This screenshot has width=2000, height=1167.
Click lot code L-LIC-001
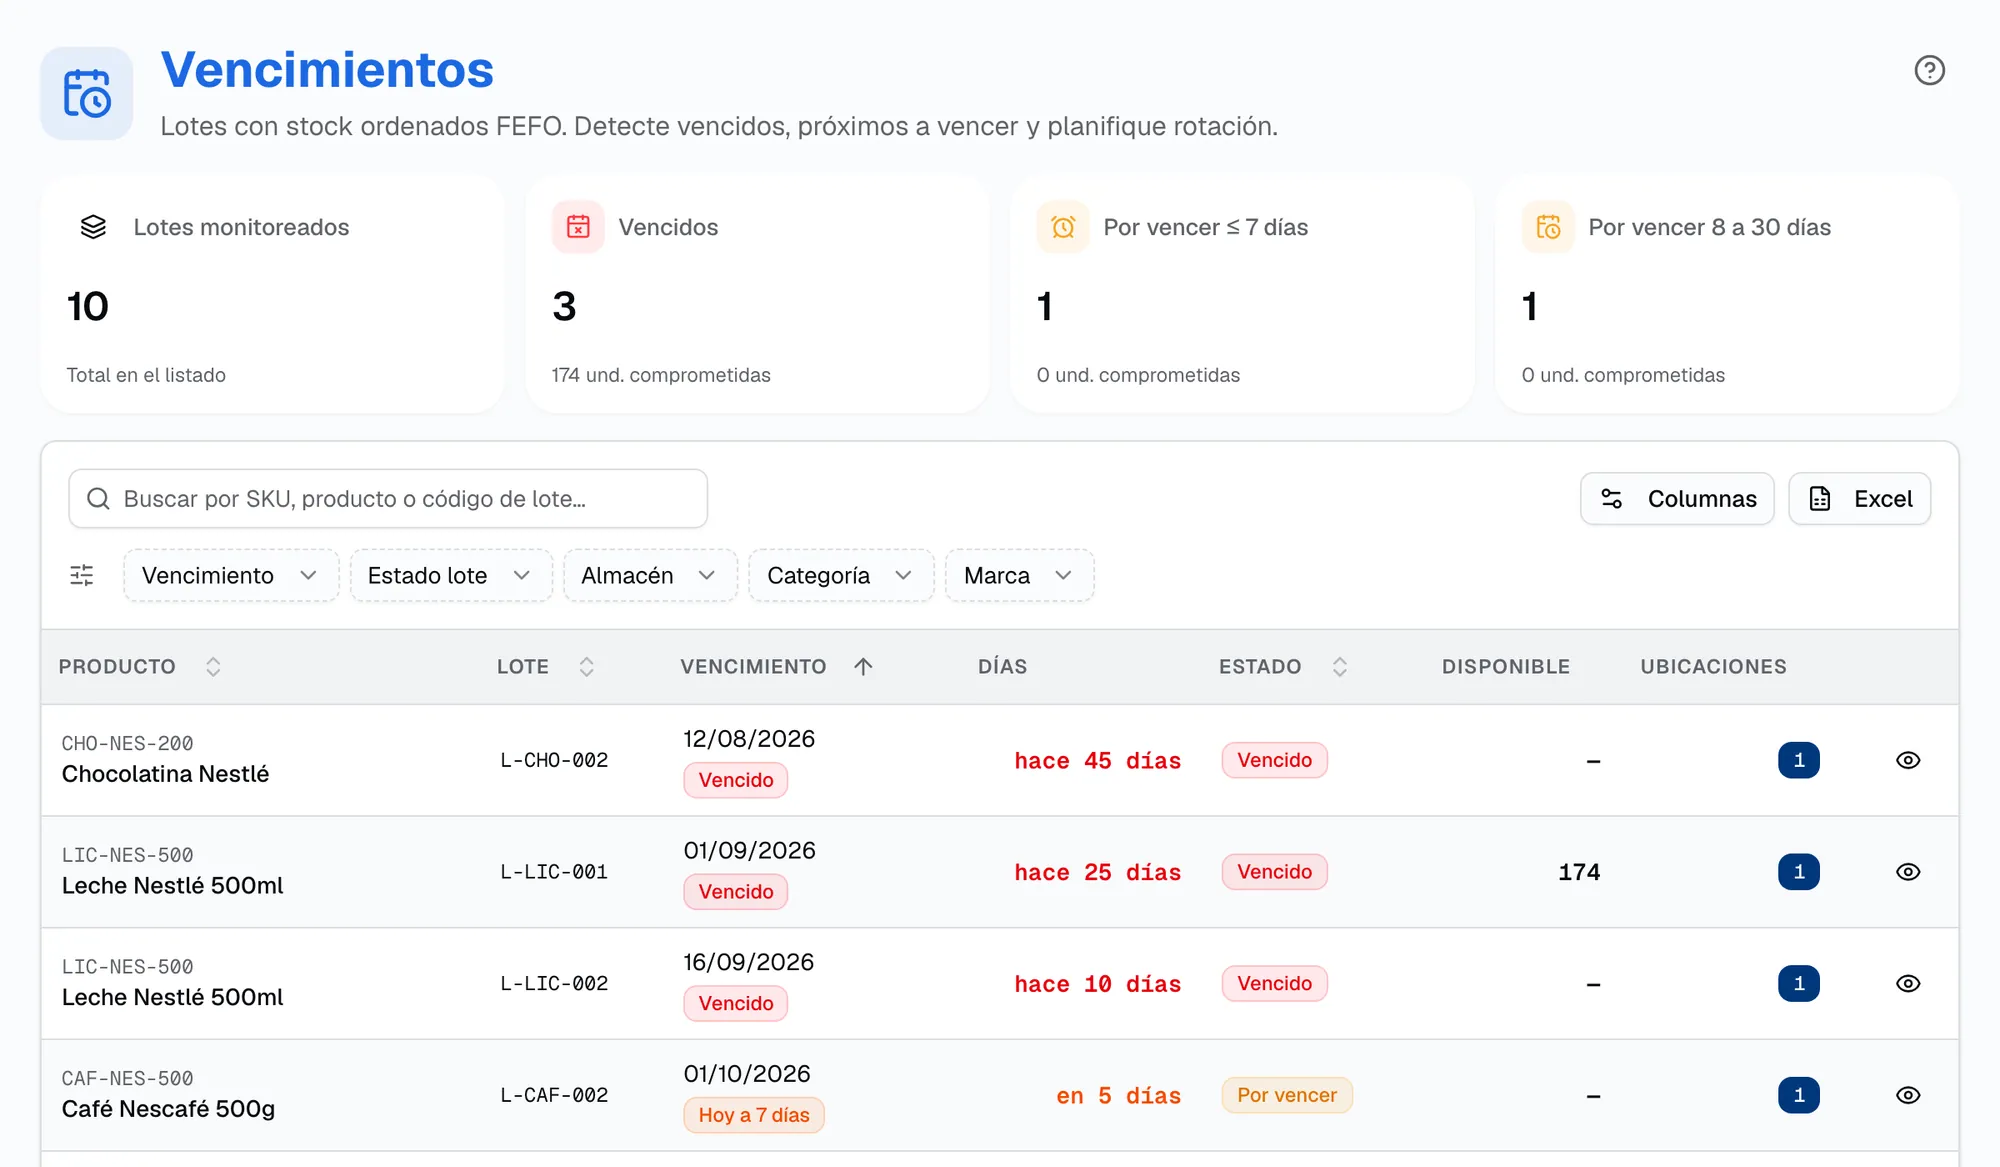pos(554,872)
